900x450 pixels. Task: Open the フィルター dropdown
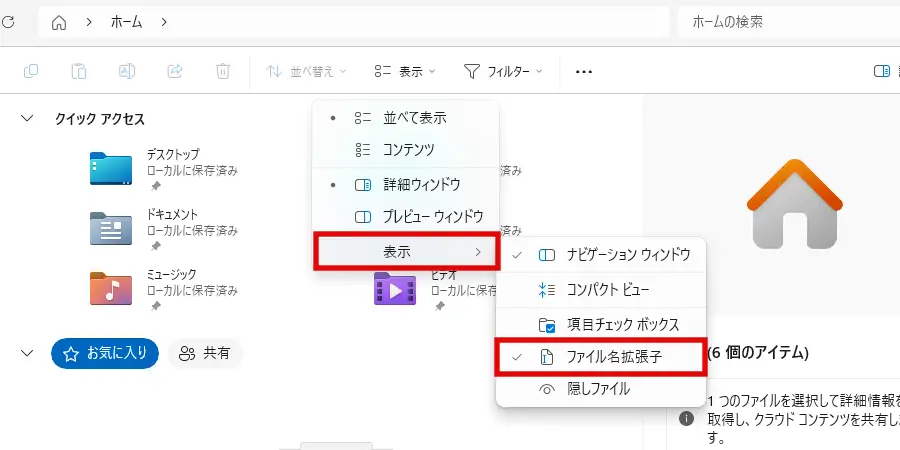(503, 72)
